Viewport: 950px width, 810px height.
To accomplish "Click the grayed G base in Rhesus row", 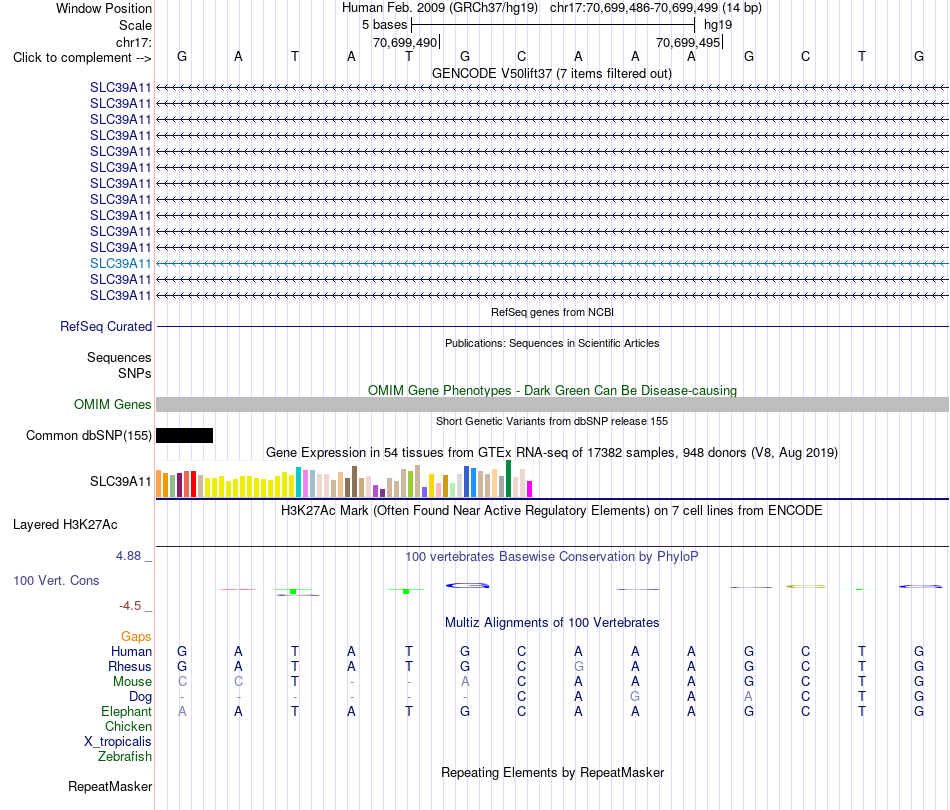I will point(579,666).
